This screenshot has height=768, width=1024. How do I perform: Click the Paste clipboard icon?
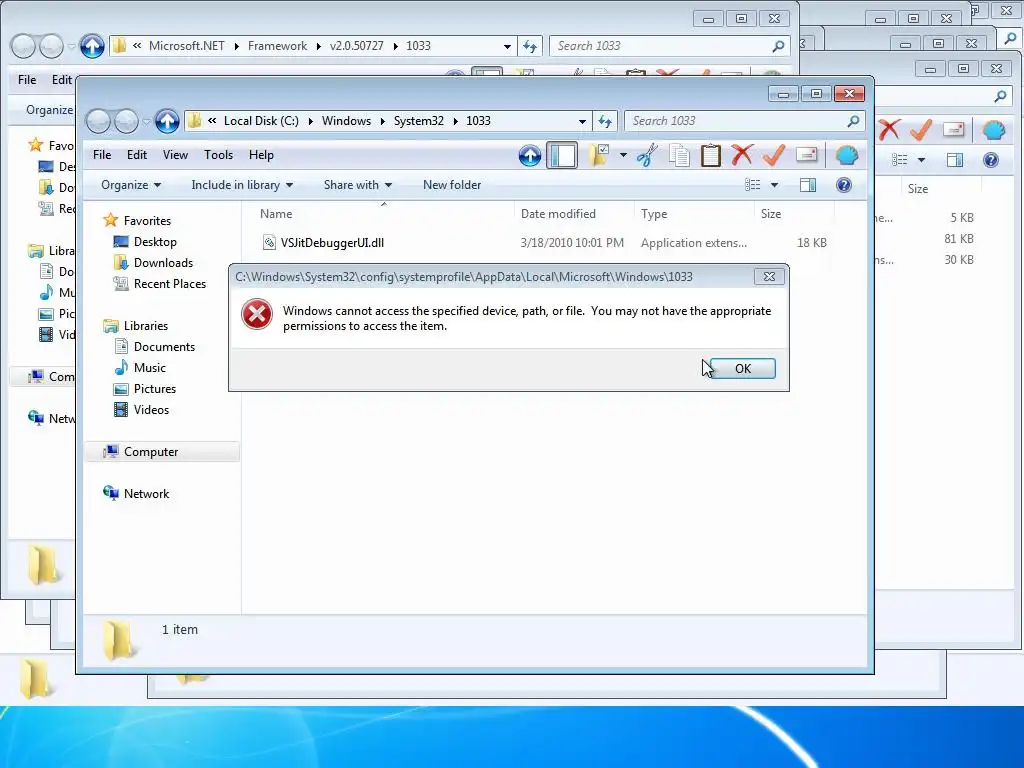point(711,155)
